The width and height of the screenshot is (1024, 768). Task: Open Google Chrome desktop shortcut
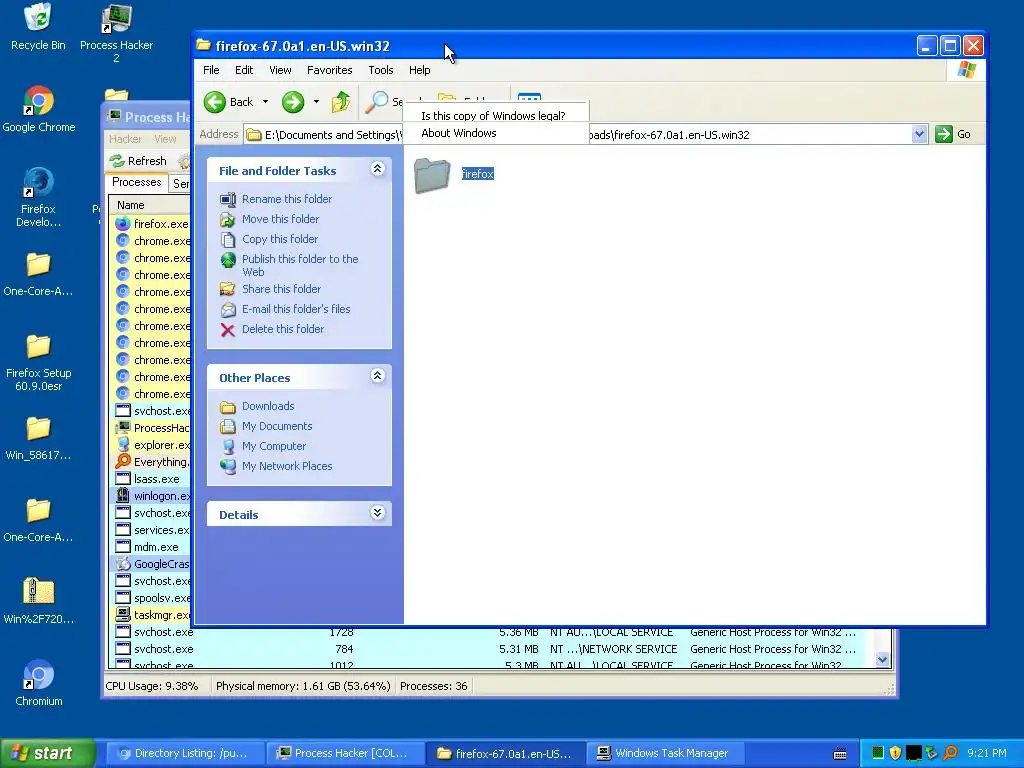(x=39, y=109)
